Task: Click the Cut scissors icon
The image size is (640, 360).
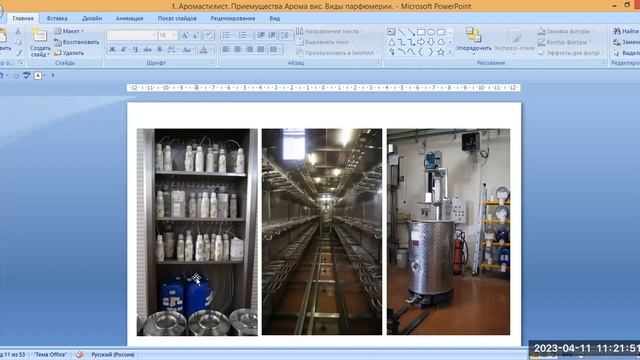Action: coord(18,32)
